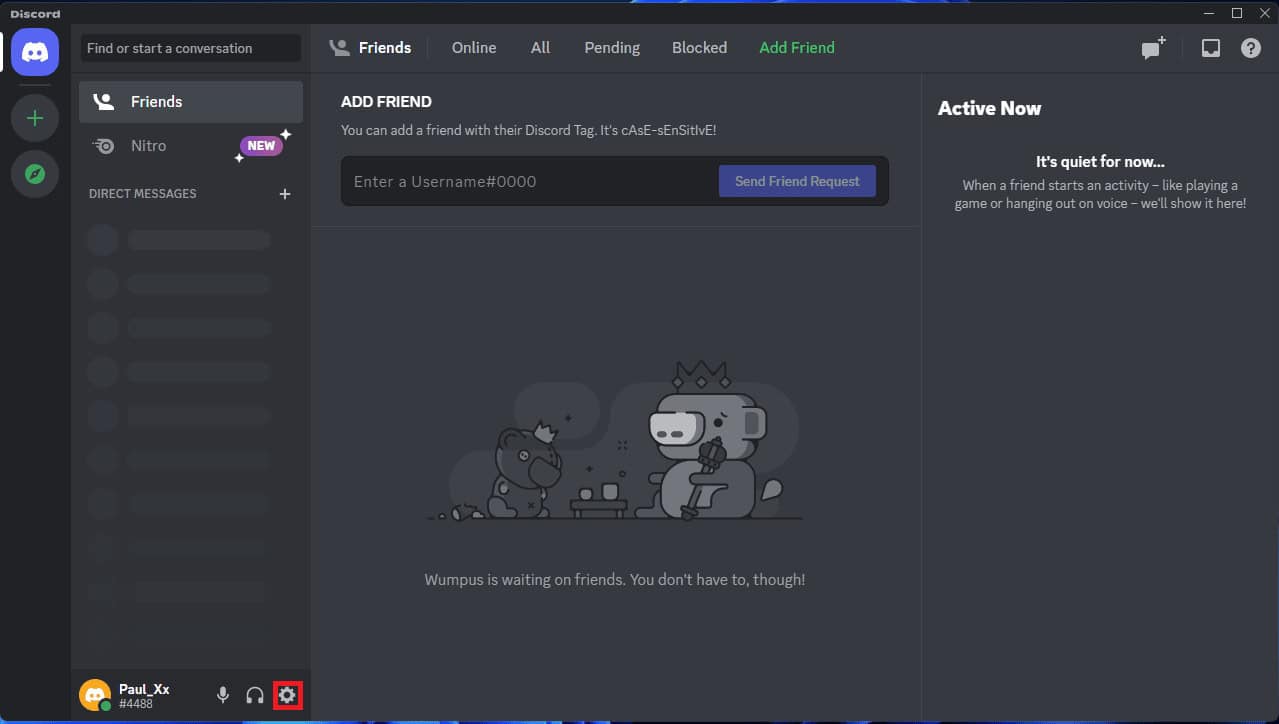Screen dimensions: 1279x724
Task: Open Help question mark icon
Action: pos(1251,48)
